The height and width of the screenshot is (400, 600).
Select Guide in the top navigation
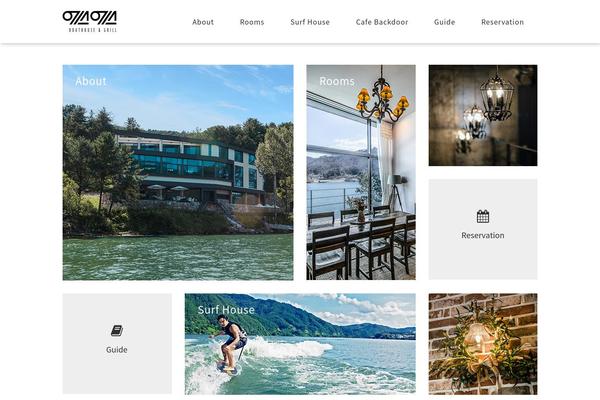coord(445,22)
